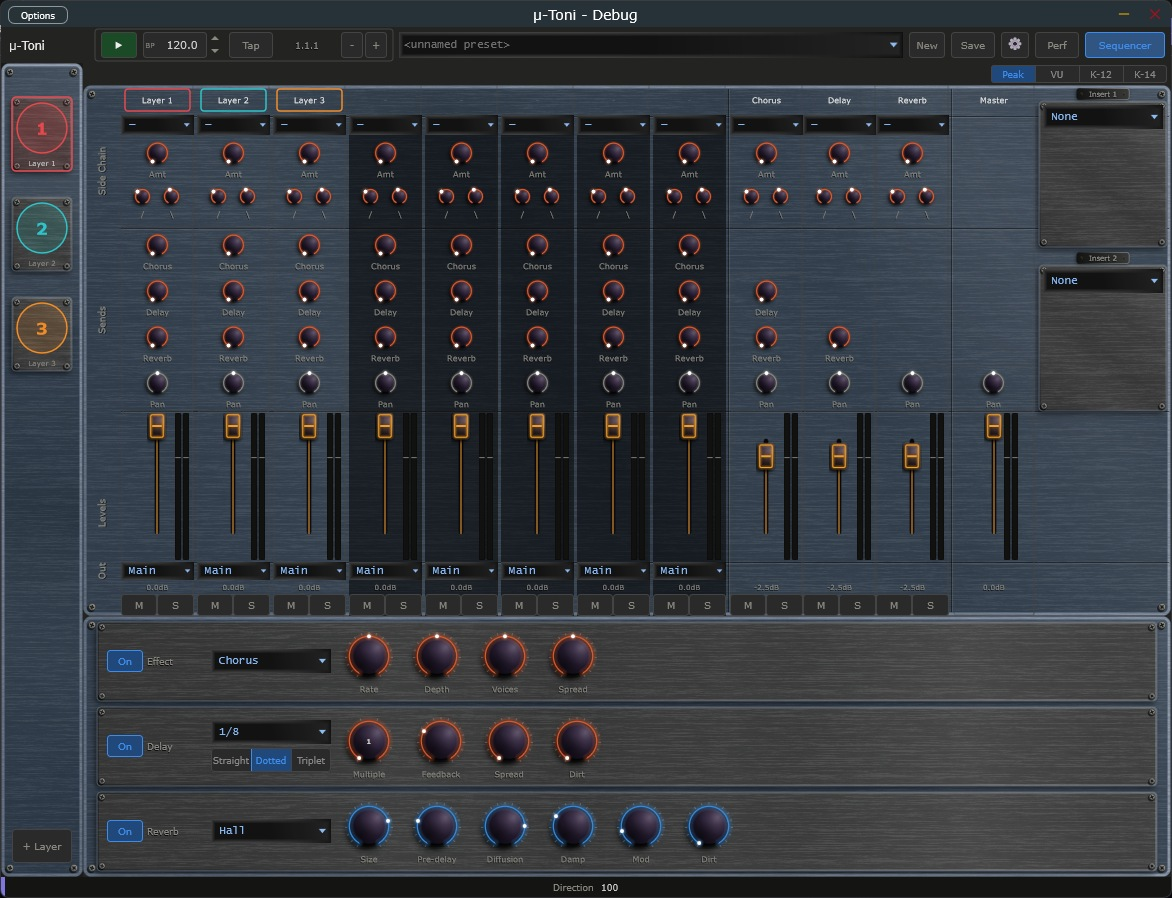Solo the Layer 3 channel
Viewport: 1172px width, 898px height.
coord(327,606)
